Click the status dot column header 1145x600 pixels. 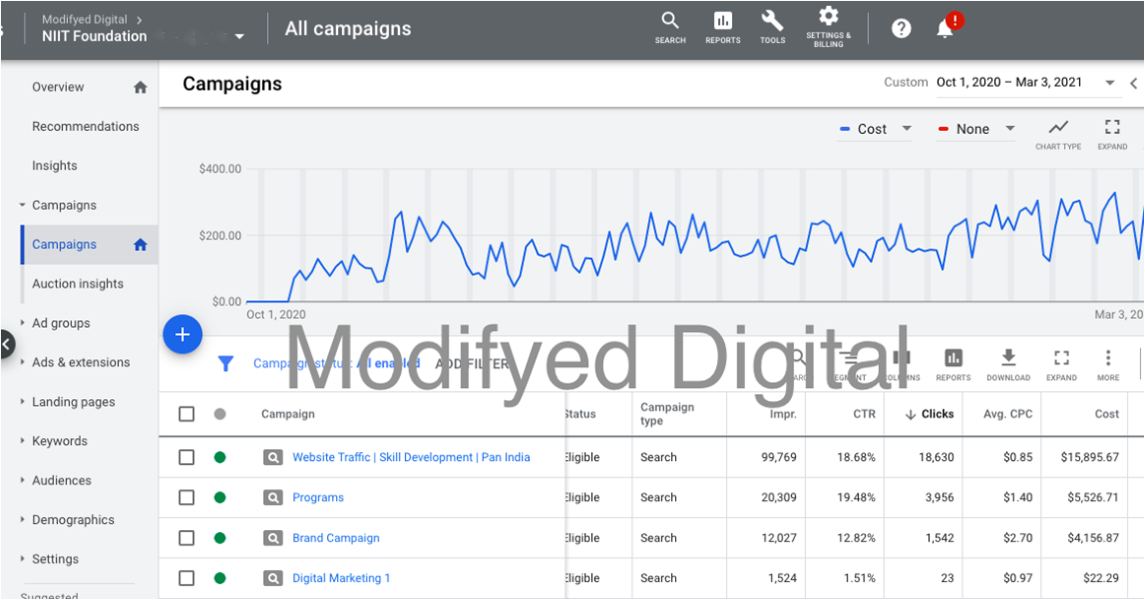tap(220, 414)
